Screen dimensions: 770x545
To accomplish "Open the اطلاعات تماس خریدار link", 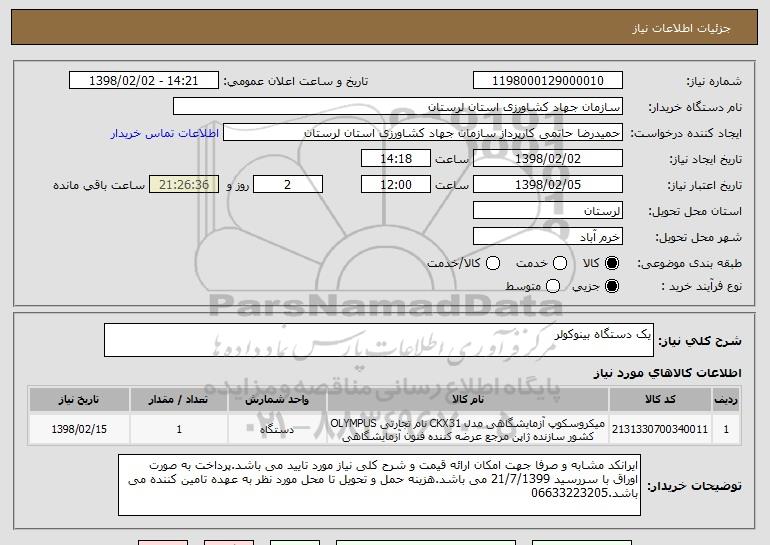I will click(x=165, y=134).
